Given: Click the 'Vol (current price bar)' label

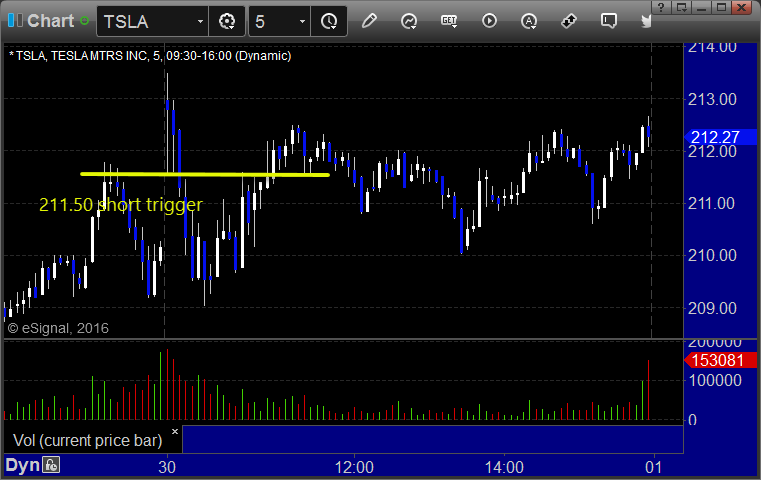Looking at the screenshot, I should pyautogui.click(x=88, y=440).
